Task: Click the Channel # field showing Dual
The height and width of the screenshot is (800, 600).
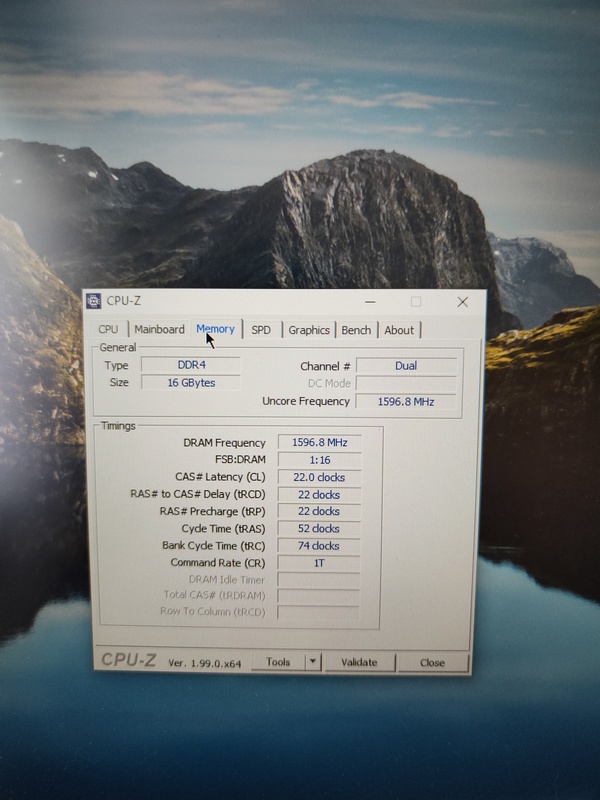Action: tap(406, 366)
